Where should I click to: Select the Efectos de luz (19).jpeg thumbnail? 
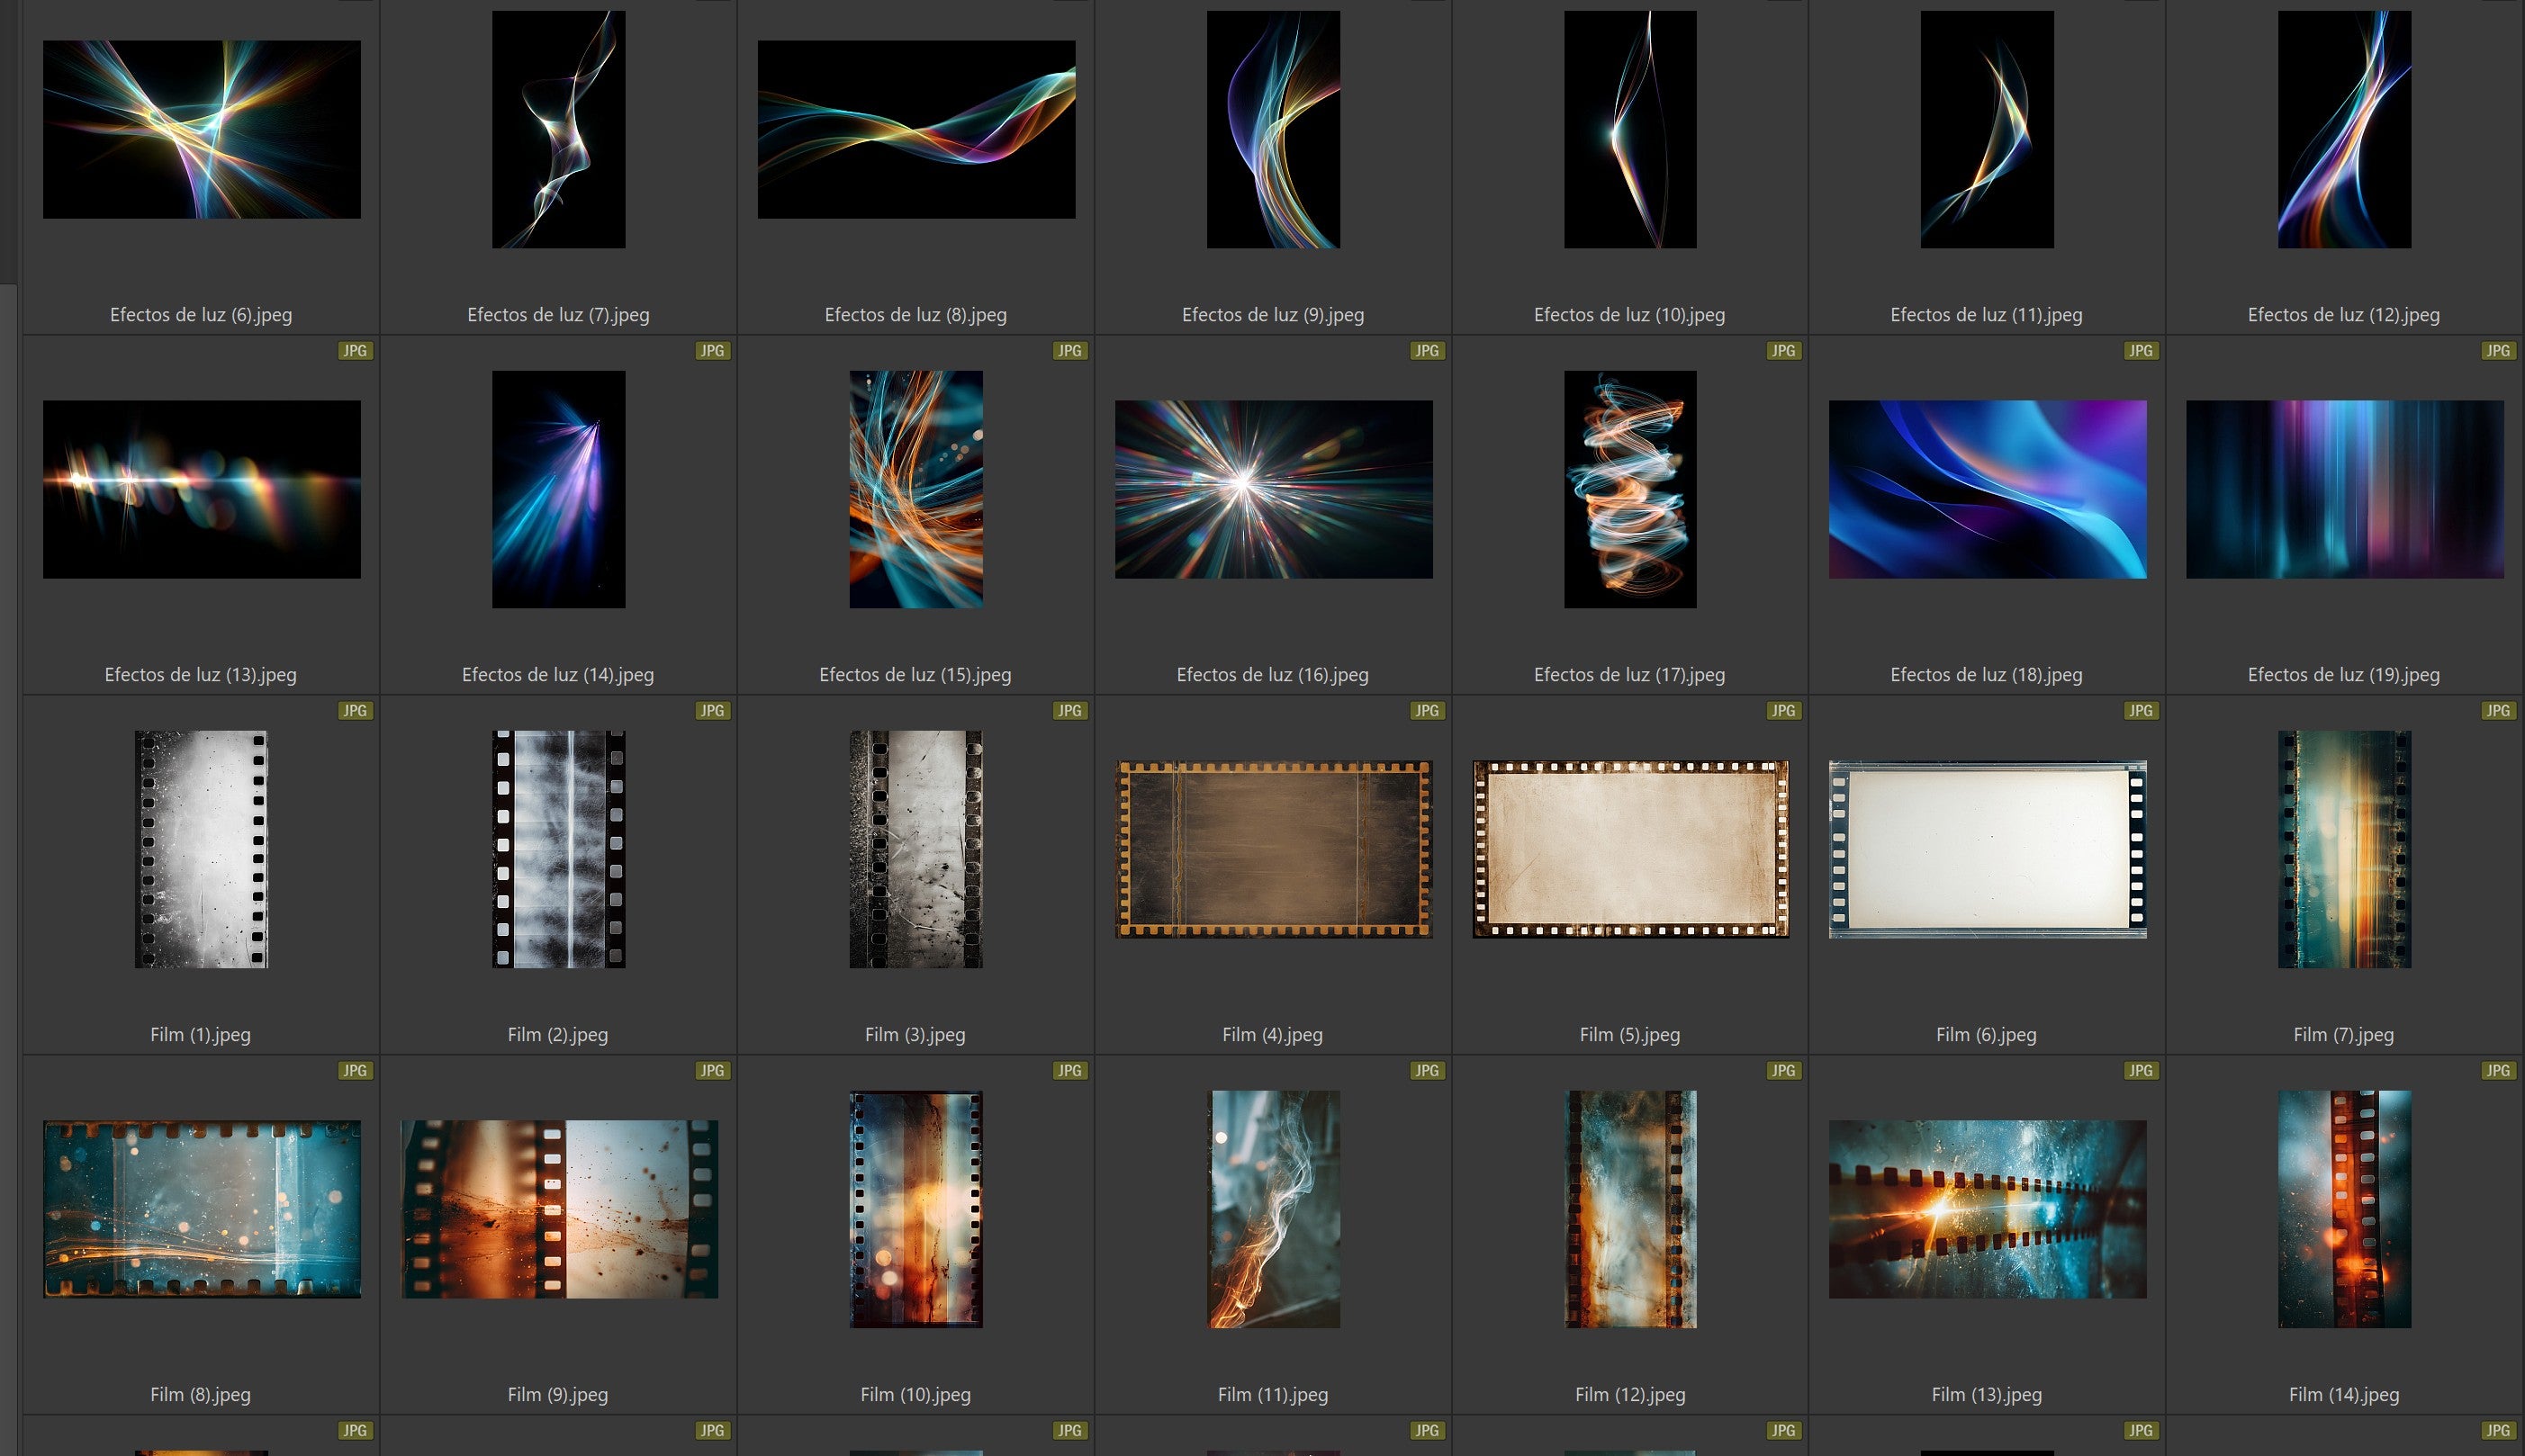2344,489
